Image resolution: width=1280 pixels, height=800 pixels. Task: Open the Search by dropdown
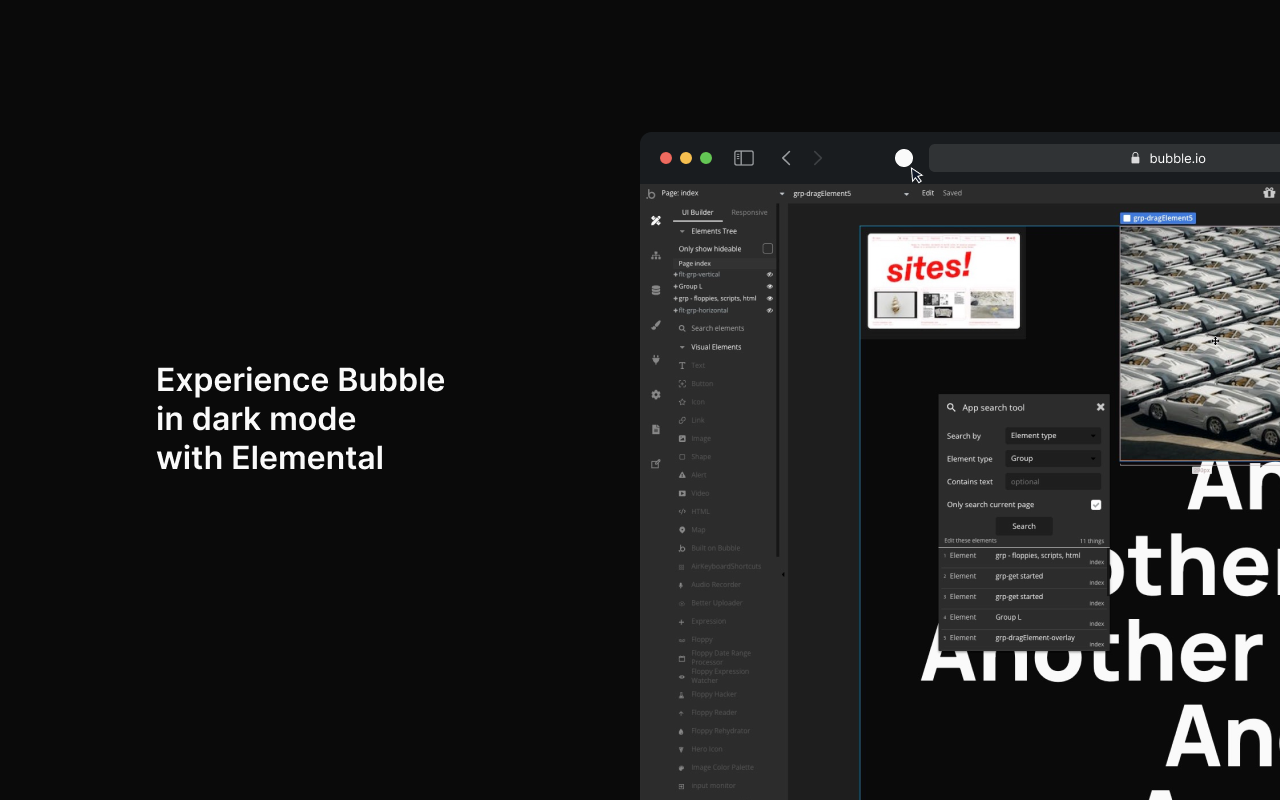click(1053, 436)
